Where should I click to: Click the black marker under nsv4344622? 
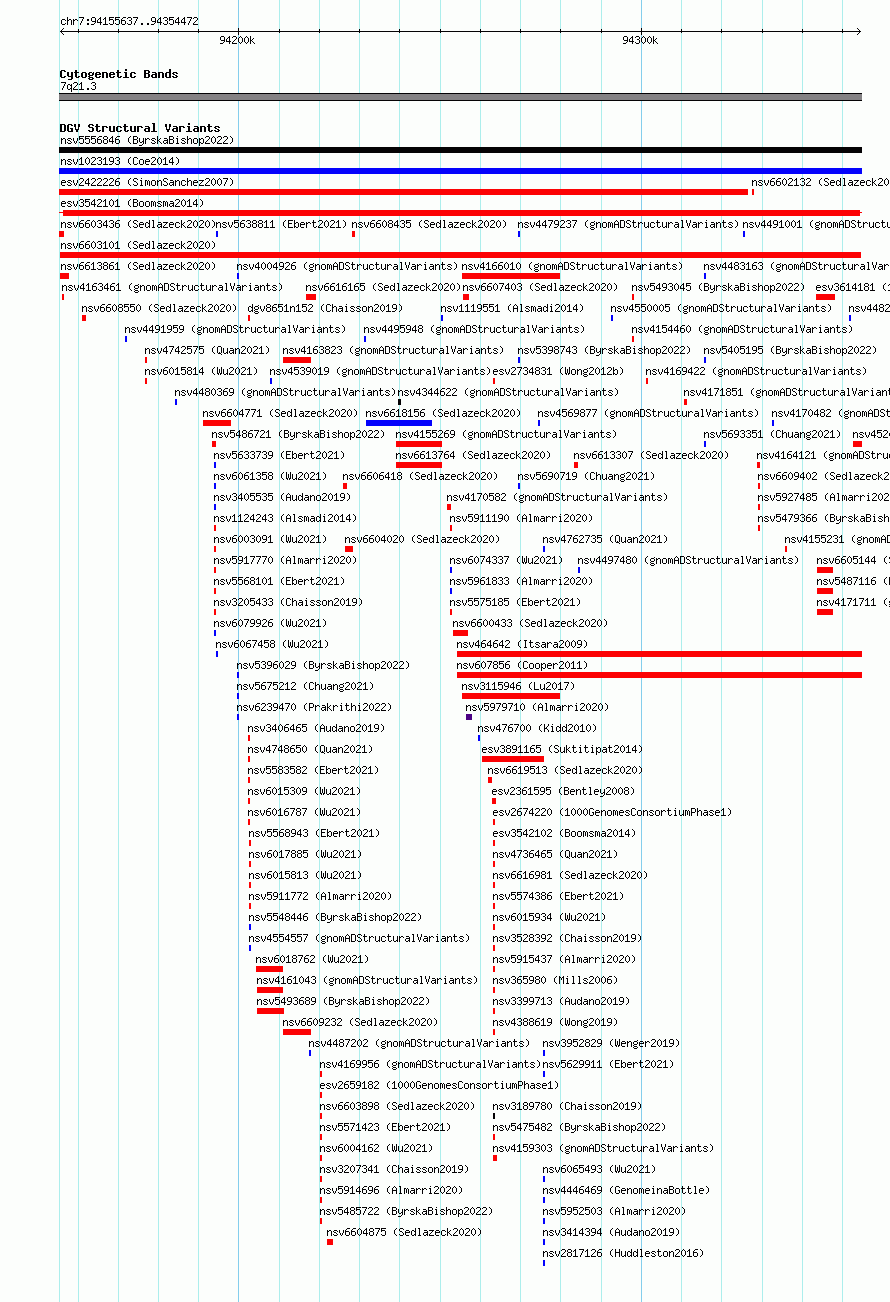[x=399, y=402]
